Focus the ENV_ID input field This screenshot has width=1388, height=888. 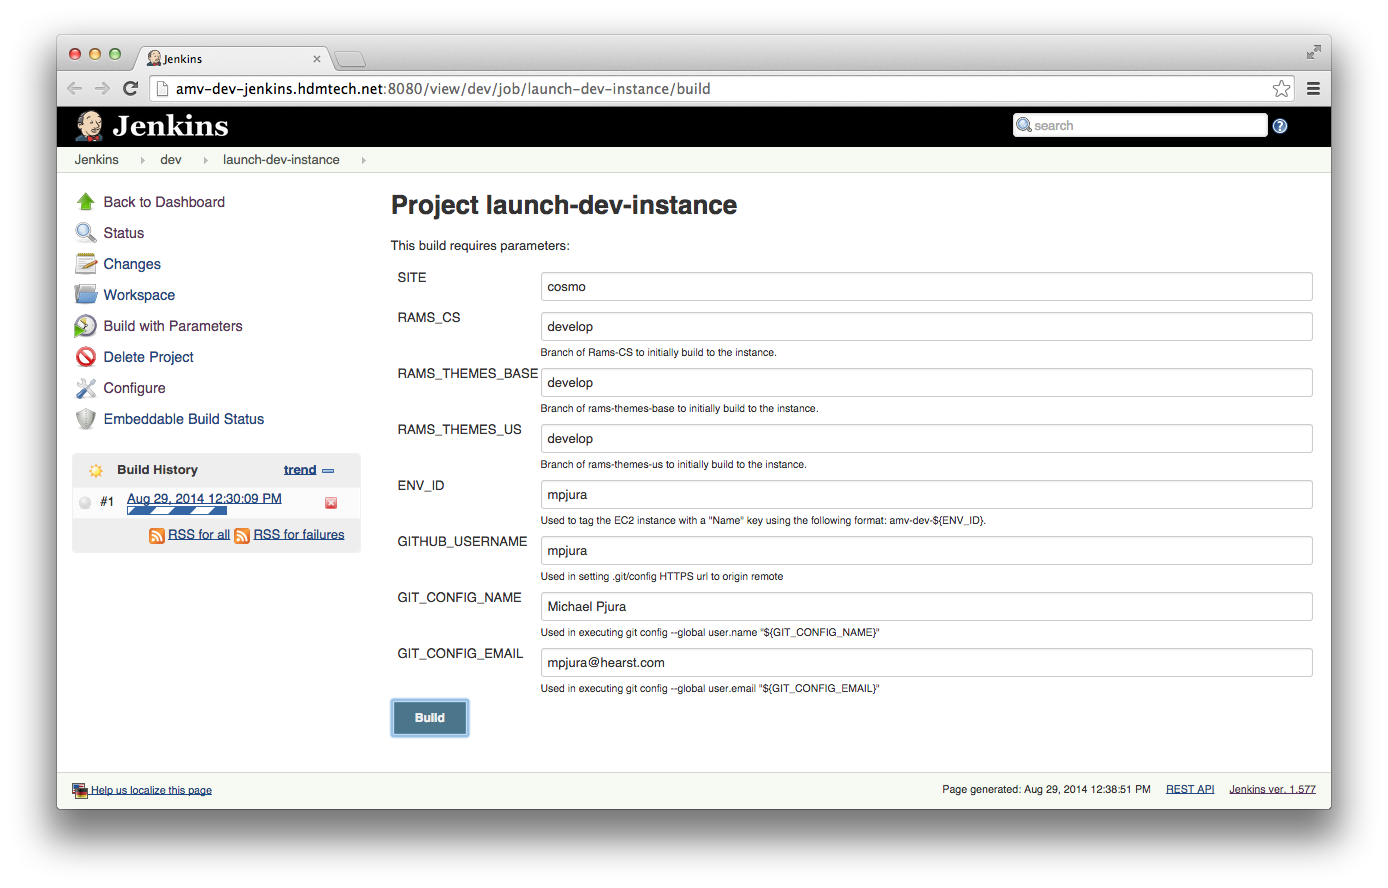(926, 495)
